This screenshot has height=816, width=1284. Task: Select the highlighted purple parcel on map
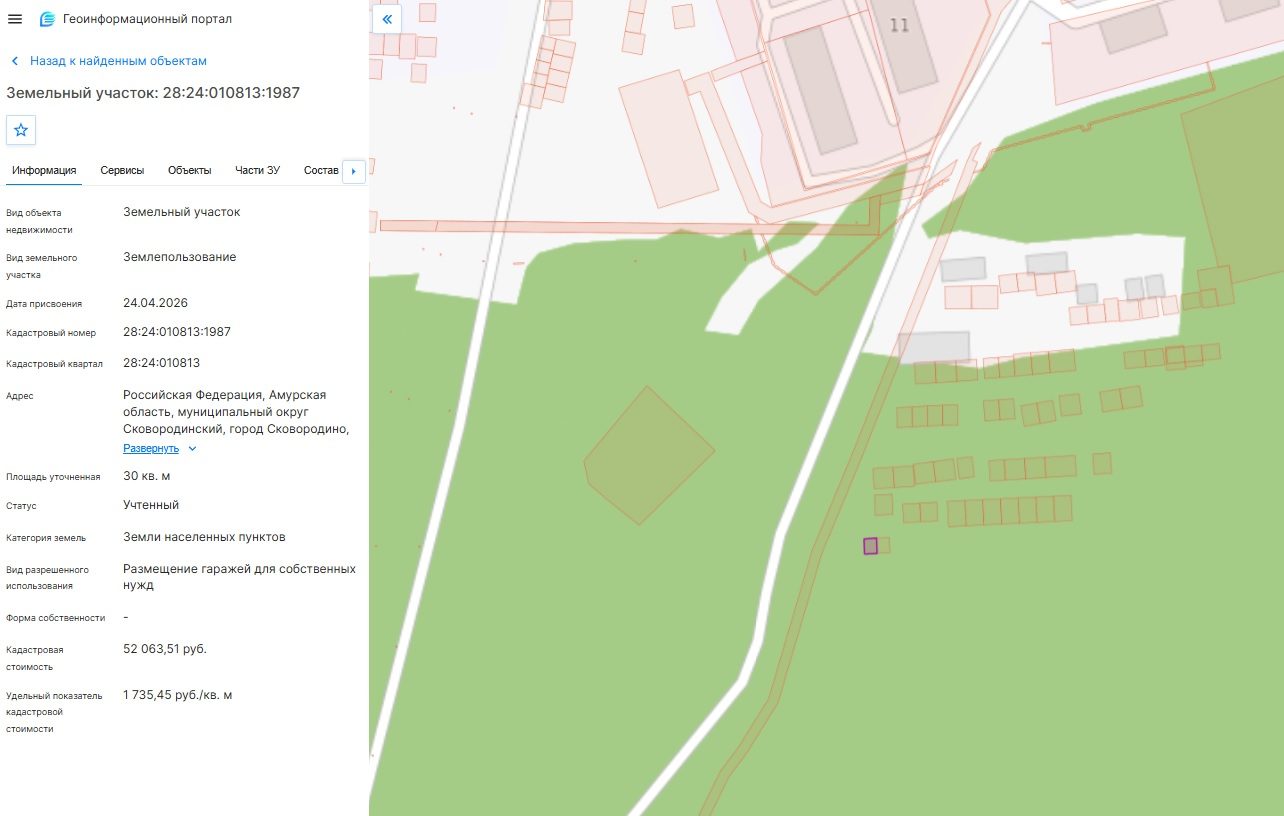pyautogui.click(x=870, y=546)
